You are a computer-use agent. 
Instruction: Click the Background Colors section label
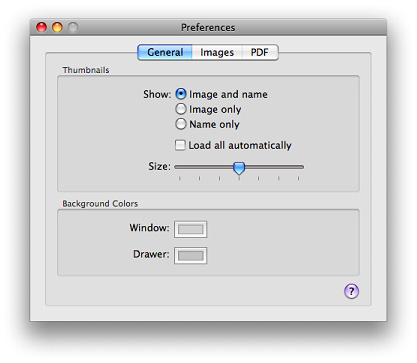pos(100,204)
